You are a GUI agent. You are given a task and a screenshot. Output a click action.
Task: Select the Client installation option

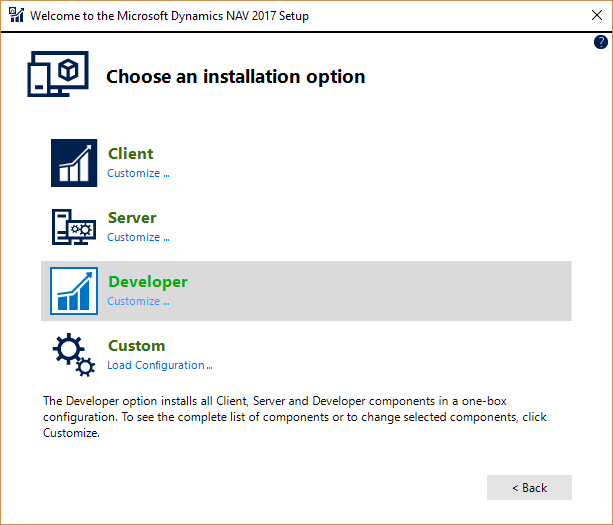(131, 154)
